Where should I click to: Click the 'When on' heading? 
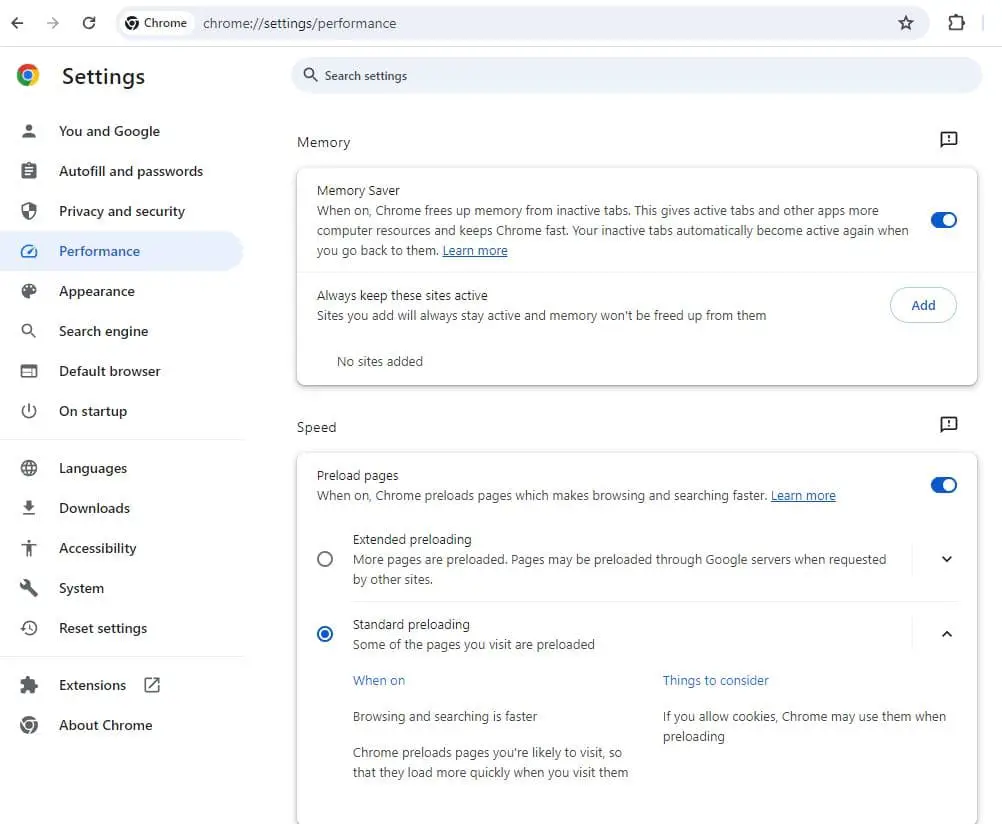[x=378, y=680]
